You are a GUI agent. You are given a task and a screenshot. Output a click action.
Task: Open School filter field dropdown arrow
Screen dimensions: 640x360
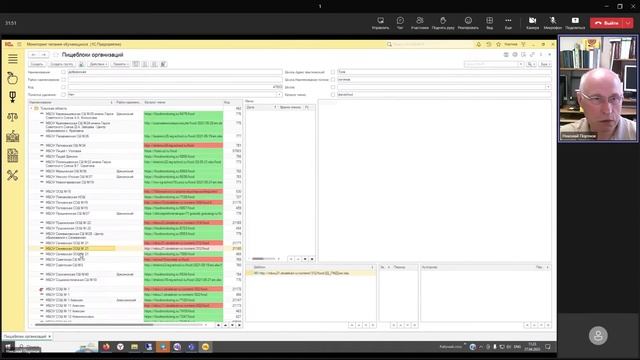(x=548, y=87)
